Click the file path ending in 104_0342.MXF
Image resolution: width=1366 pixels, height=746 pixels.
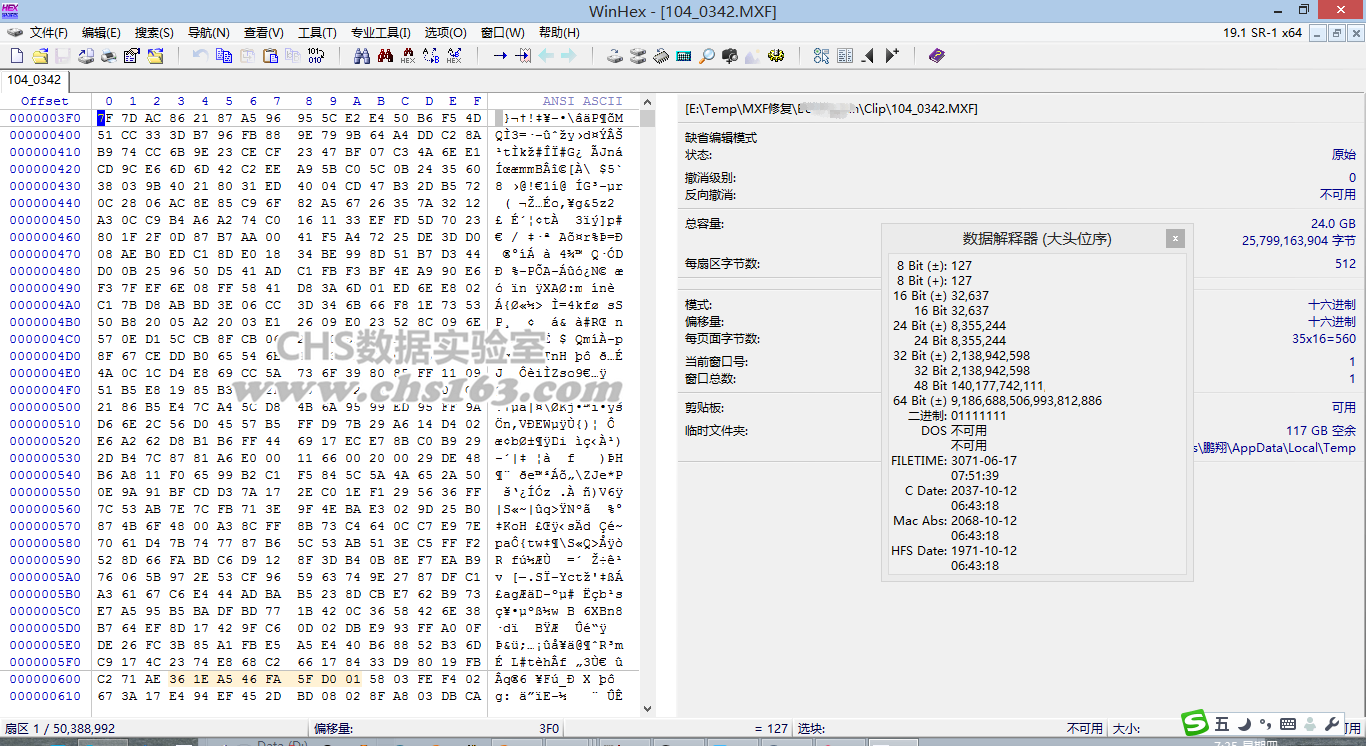(831, 108)
